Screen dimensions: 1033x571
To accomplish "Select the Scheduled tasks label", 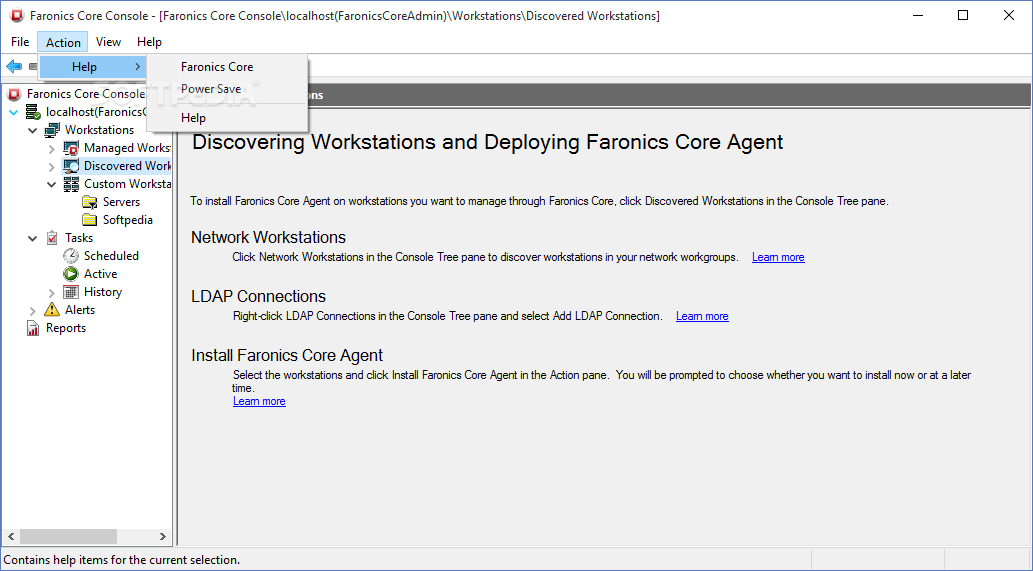I will point(111,256).
